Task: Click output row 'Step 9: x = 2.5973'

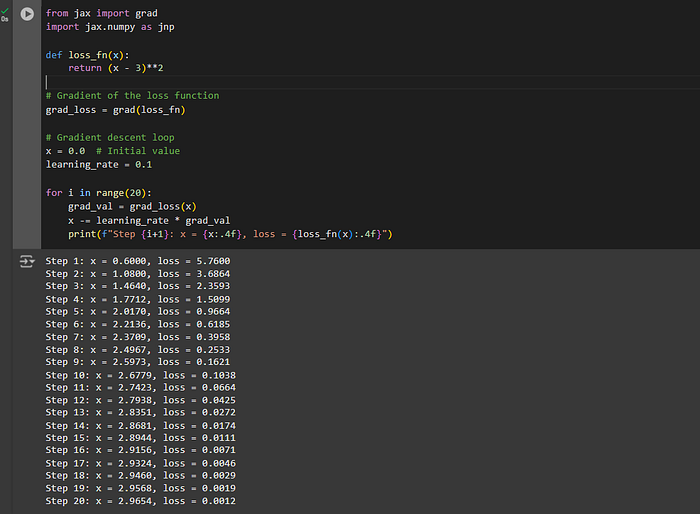Action: coord(138,362)
